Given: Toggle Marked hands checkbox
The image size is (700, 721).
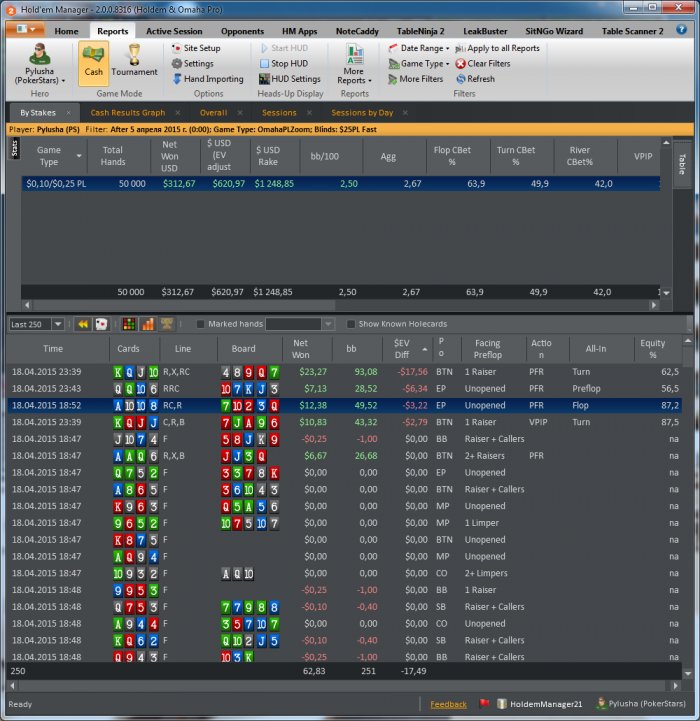Looking at the screenshot, I should click(x=200, y=324).
